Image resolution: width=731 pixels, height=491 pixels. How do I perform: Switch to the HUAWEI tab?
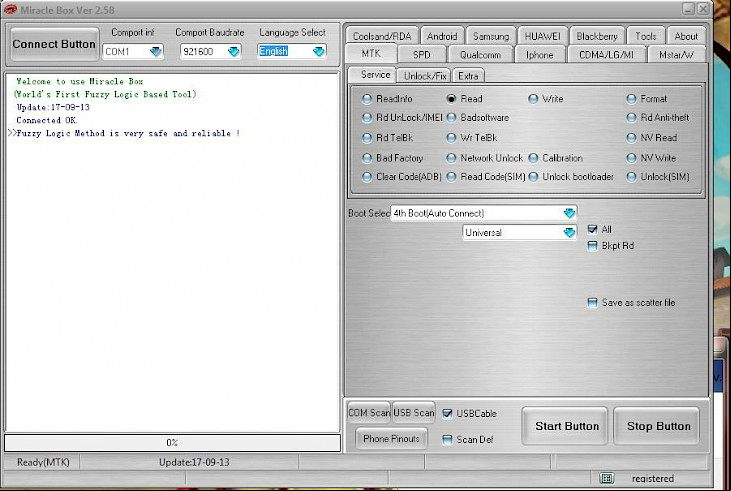pyautogui.click(x=543, y=36)
